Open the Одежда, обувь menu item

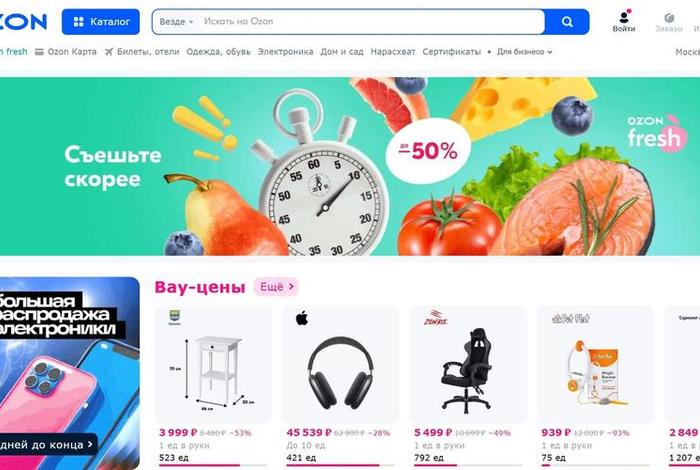[218, 52]
